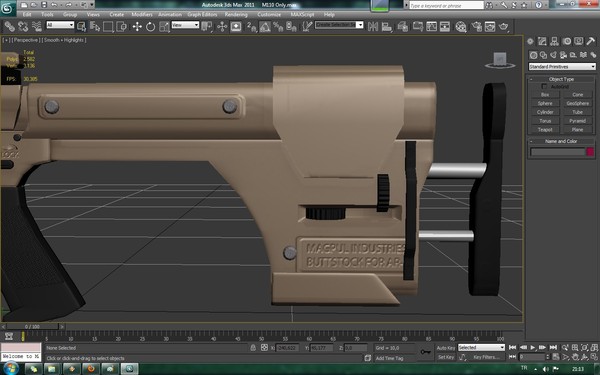The image size is (600, 375).
Task: Click Bind to Space Warp tool
Action: pyautogui.click(x=37, y=26)
